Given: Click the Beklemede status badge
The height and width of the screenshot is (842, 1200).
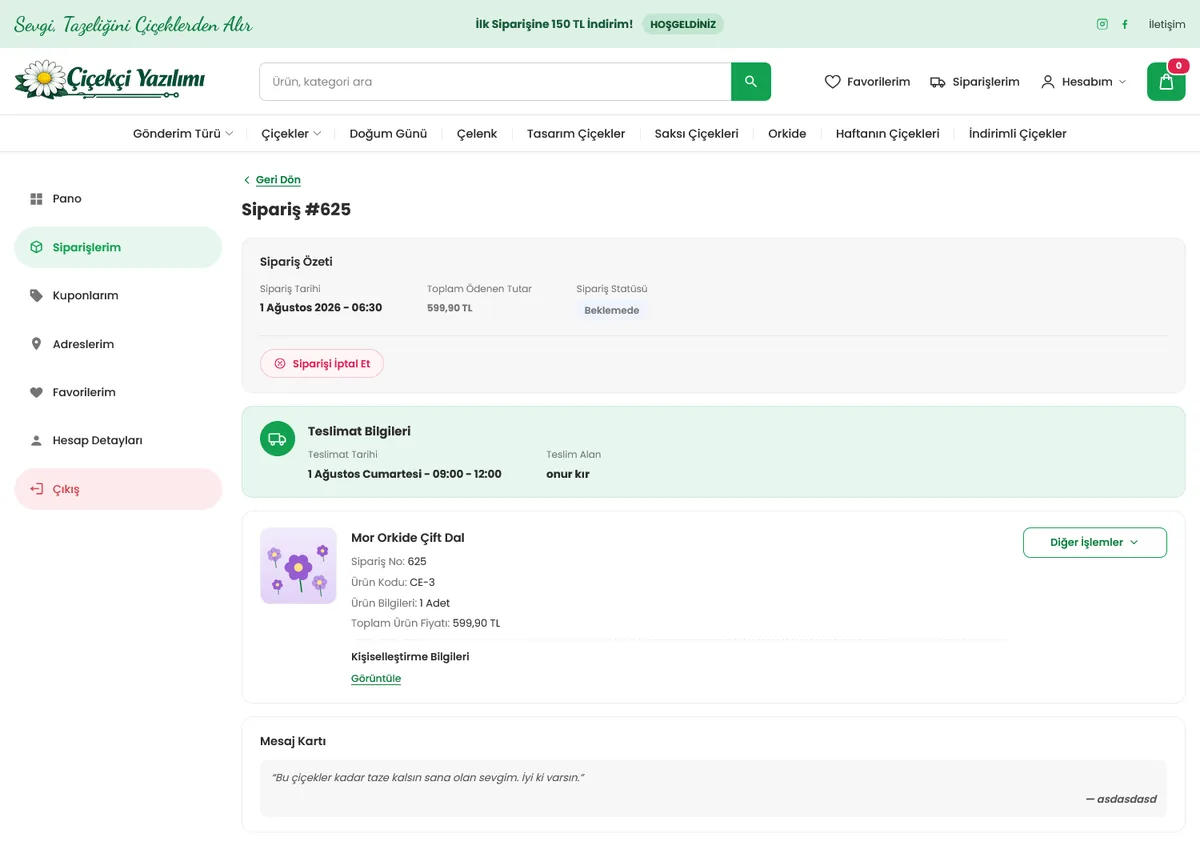Looking at the screenshot, I should pyautogui.click(x=612, y=311).
